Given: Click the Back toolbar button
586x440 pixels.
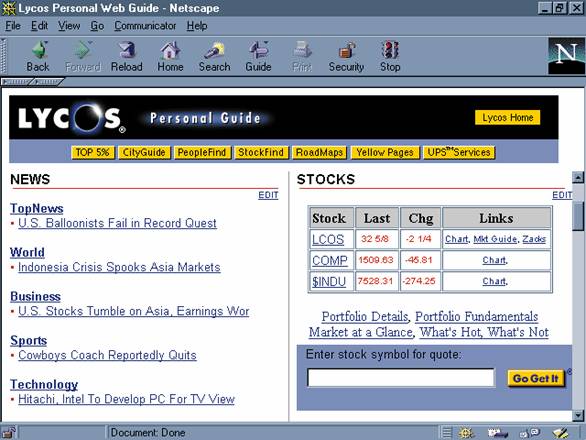Looking at the screenshot, I should pyautogui.click(x=38, y=57).
